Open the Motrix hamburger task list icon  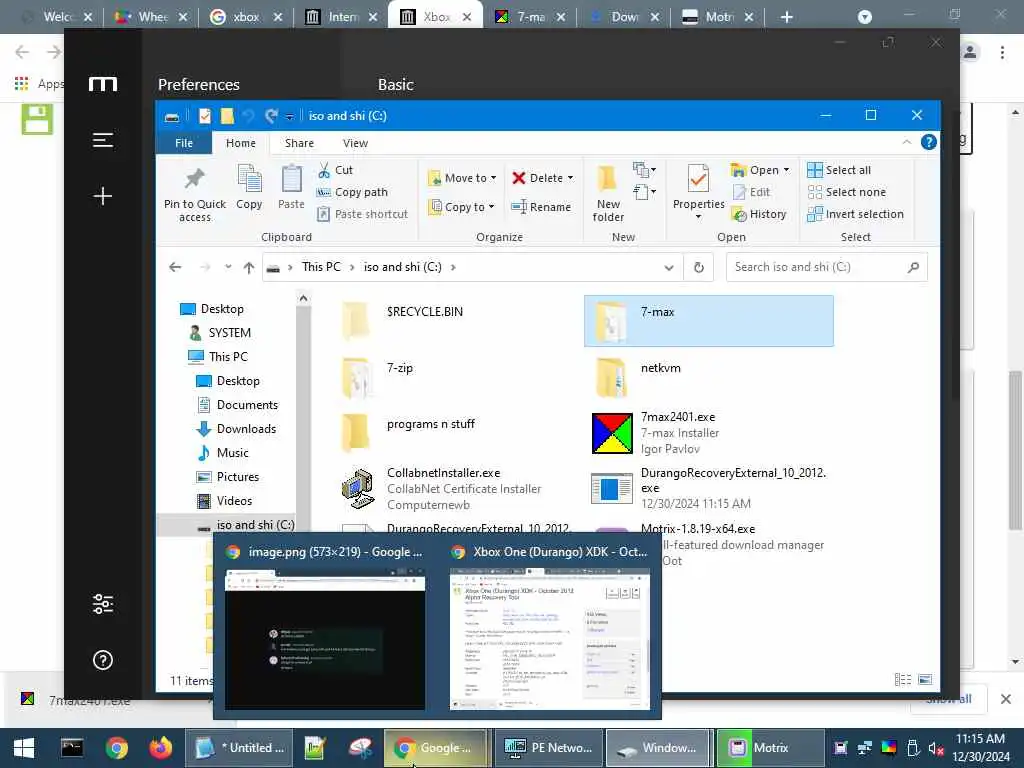click(x=103, y=140)
